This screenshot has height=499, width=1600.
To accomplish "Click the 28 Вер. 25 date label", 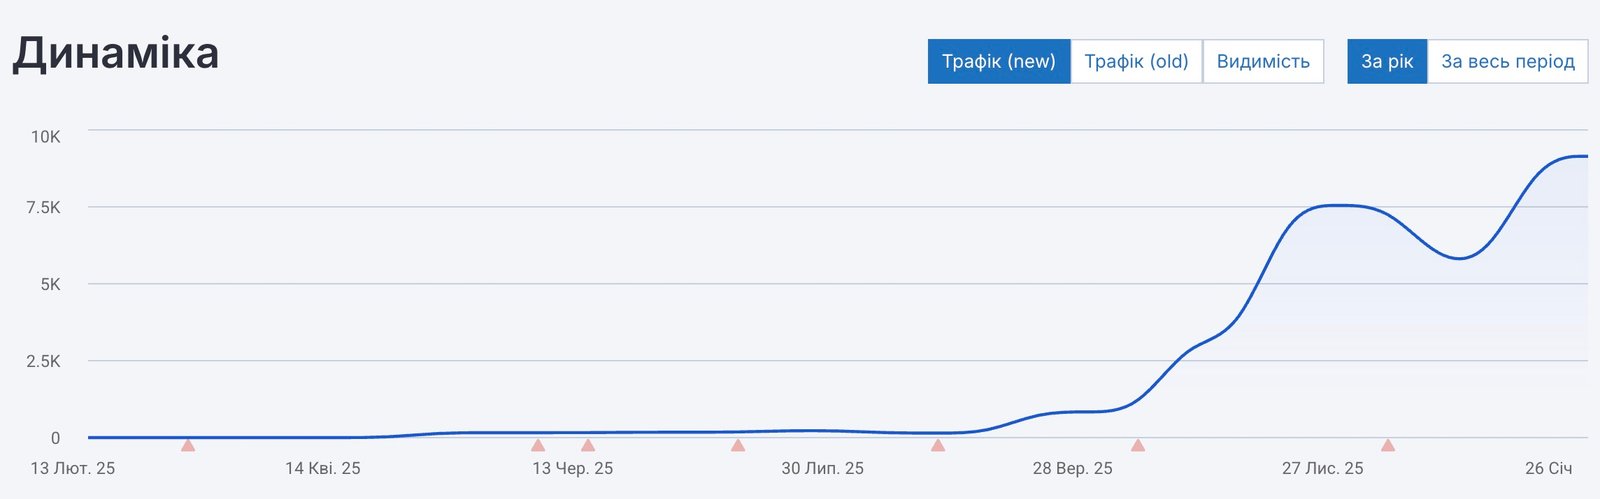I will tap(1073, 468).
